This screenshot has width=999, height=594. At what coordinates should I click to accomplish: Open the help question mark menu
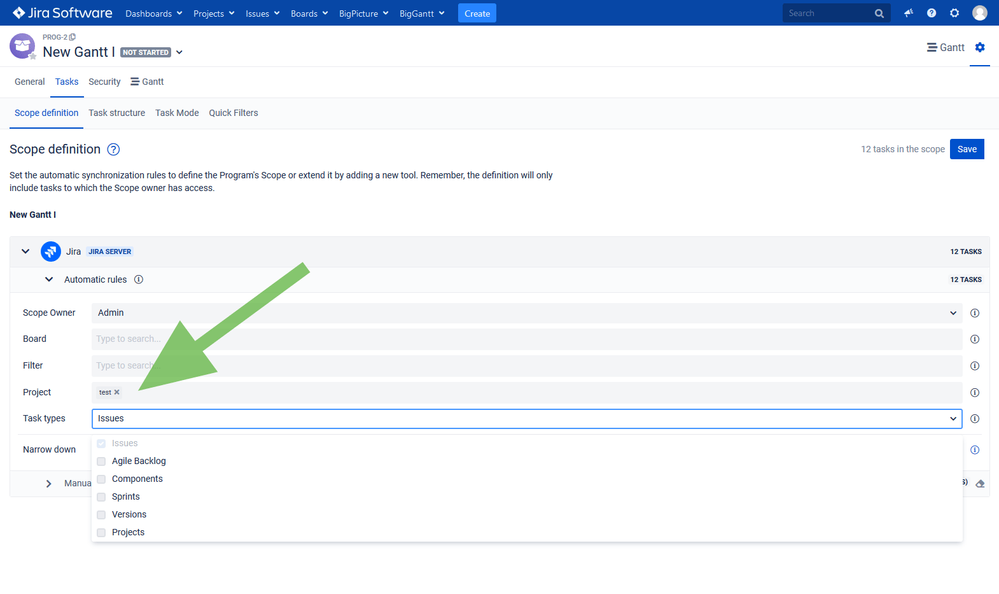(931, 13)
